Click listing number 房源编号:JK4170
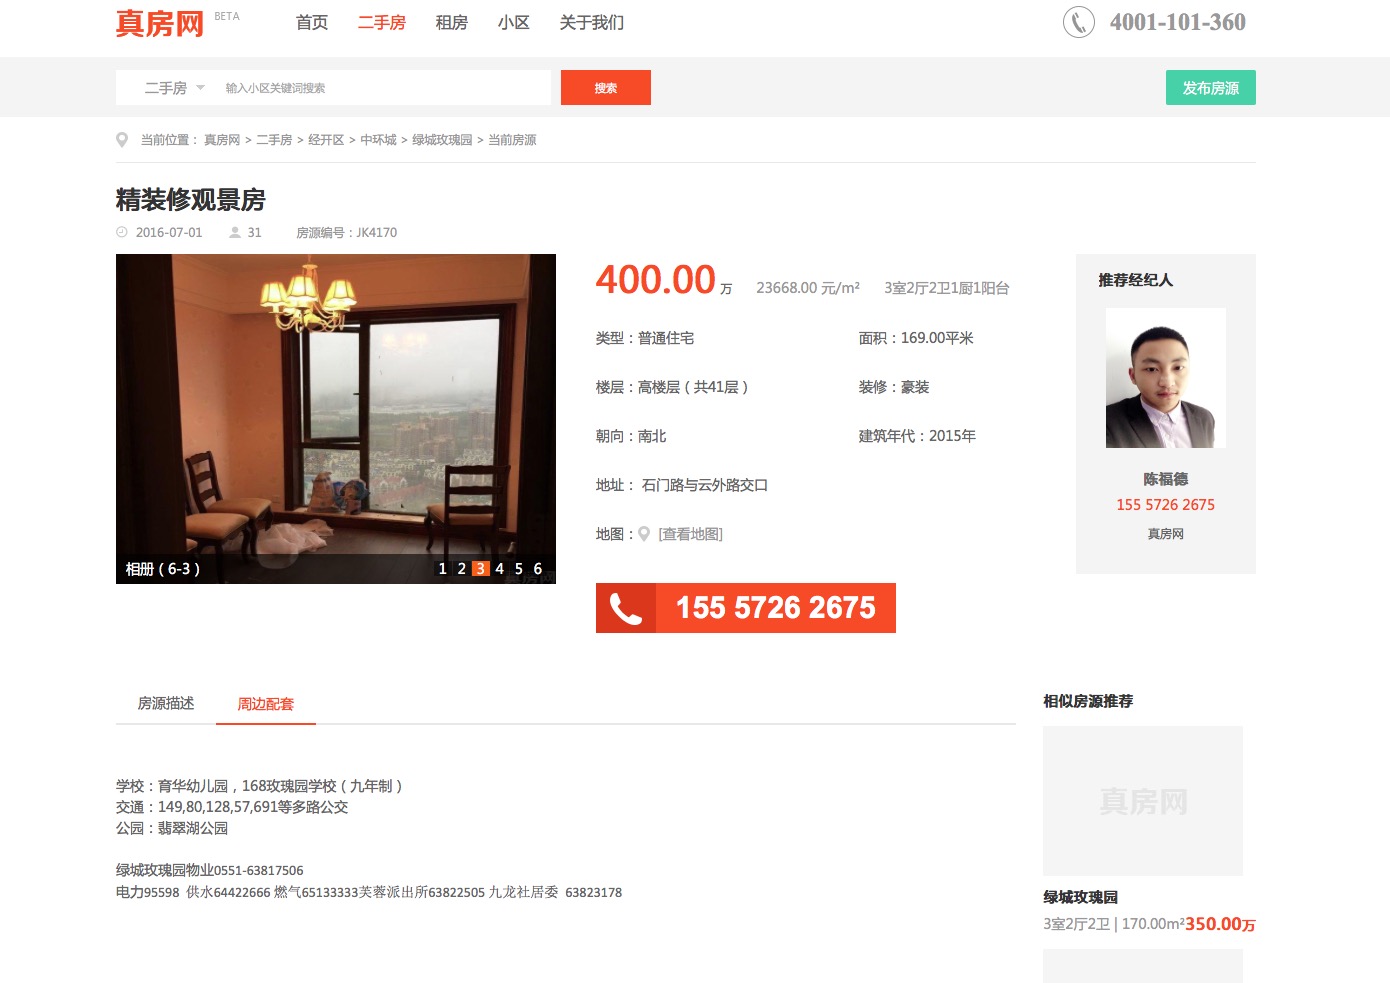 tap(347, 232)
